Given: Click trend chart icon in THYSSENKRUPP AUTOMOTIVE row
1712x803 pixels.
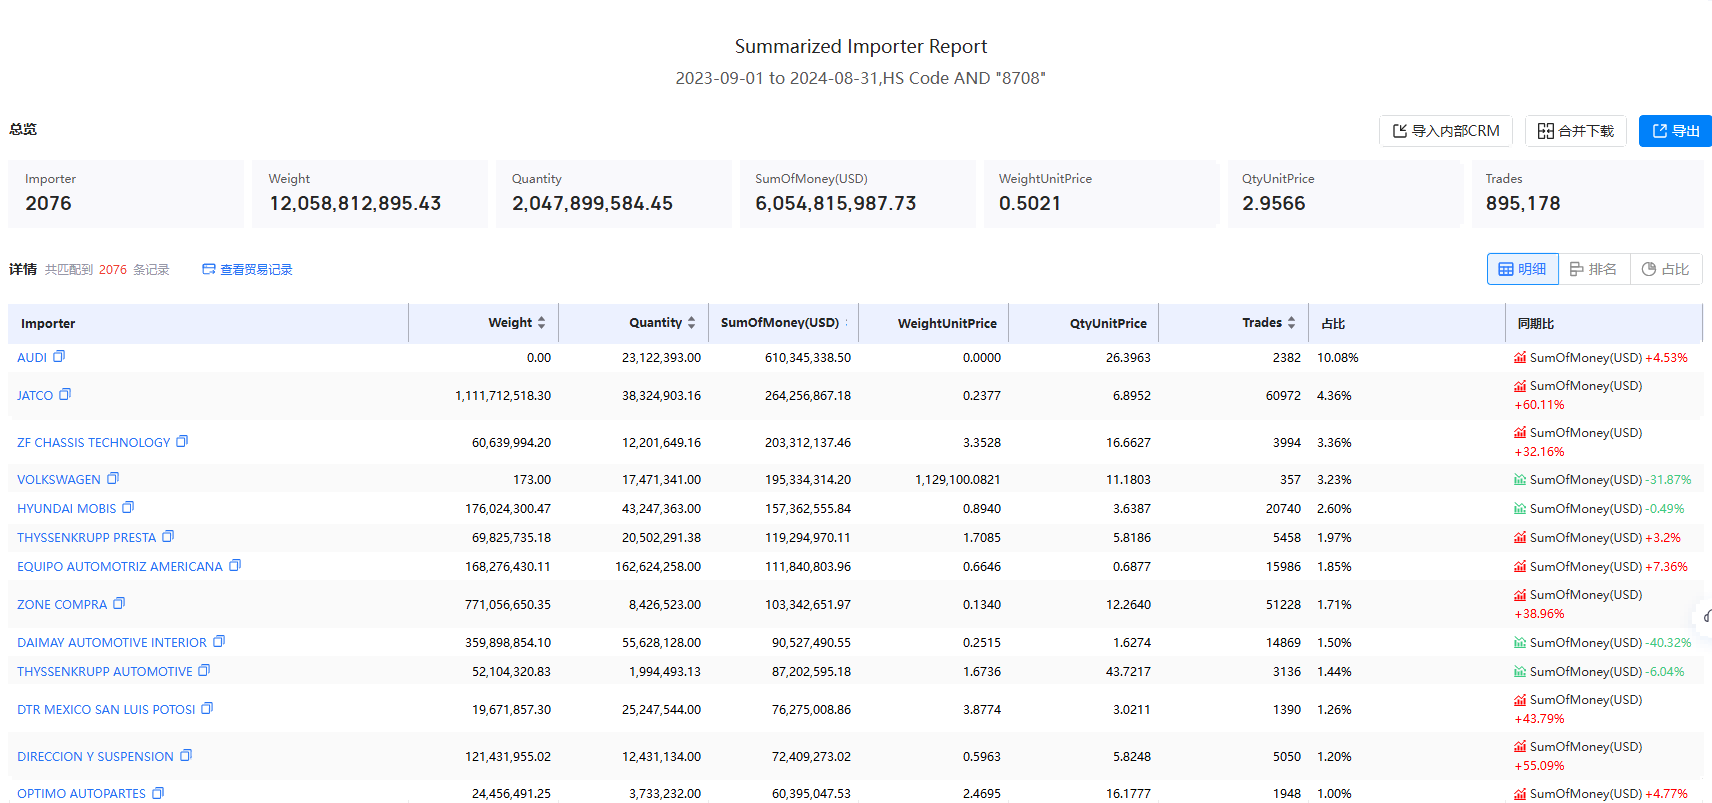Looking at the screenshot, I should click(x=1520, y=671).
